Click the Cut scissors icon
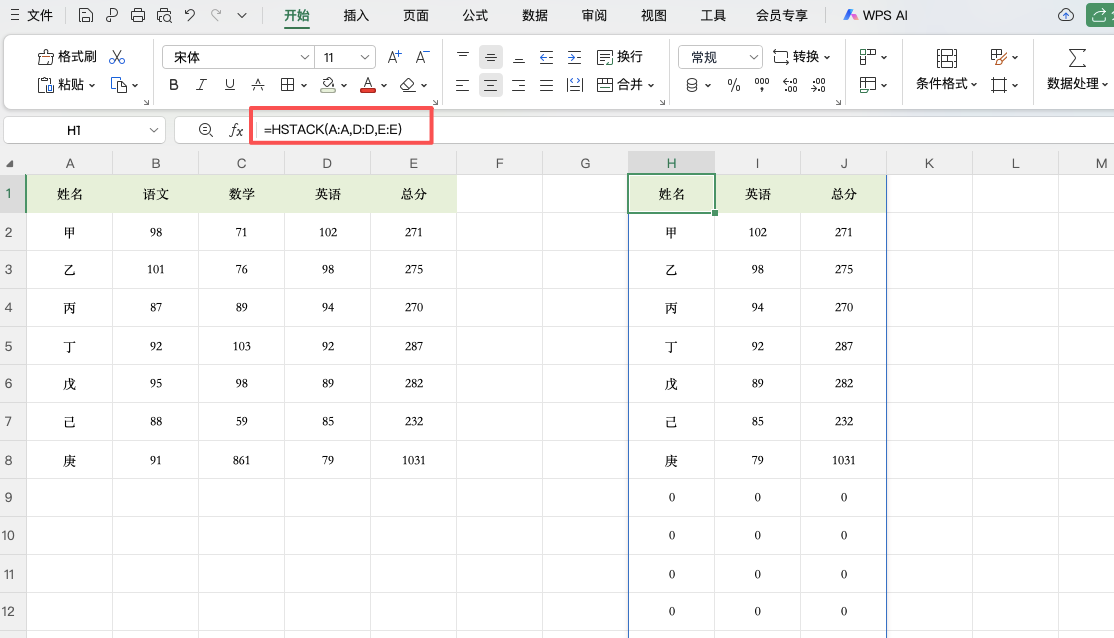Image resolution: width=1114 pixels, height=638 pixels. [118, 57]
